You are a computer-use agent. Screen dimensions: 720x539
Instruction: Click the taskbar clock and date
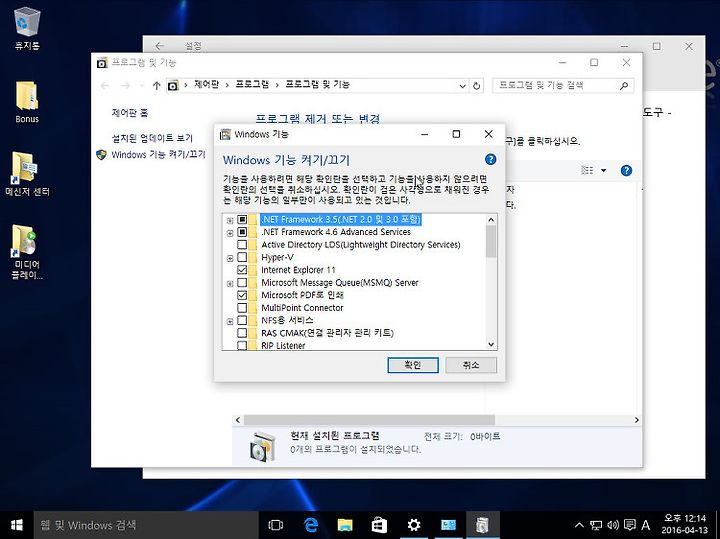tap(685, 524)
